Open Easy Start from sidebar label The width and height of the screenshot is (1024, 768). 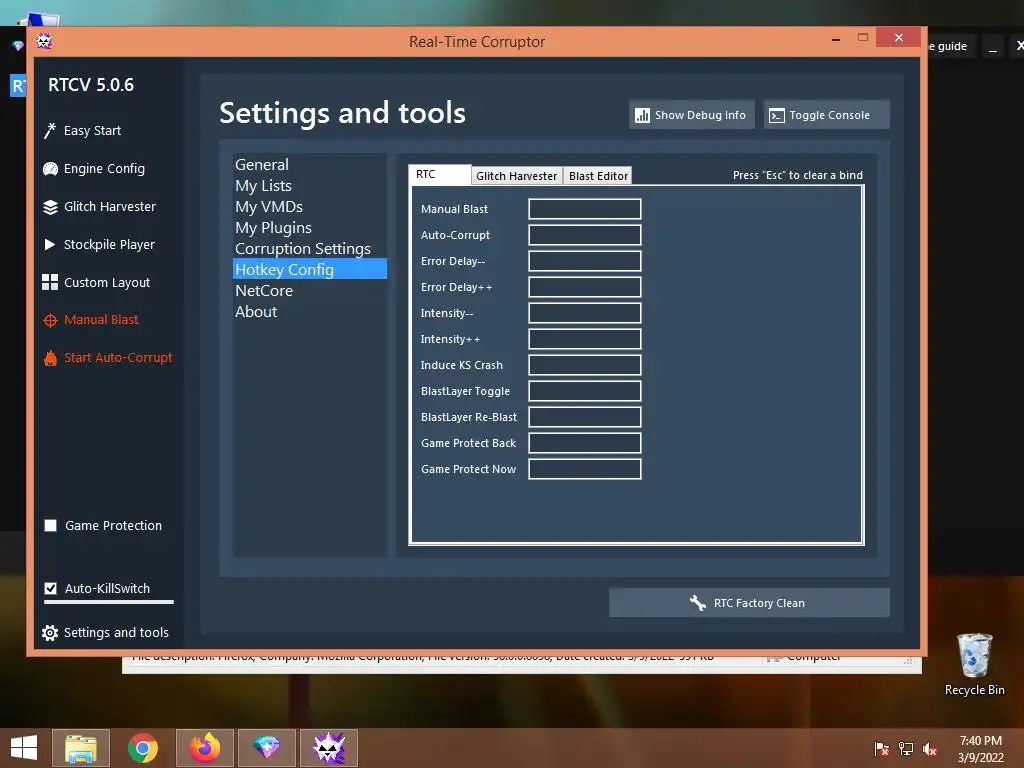click(x=93, y=131)
